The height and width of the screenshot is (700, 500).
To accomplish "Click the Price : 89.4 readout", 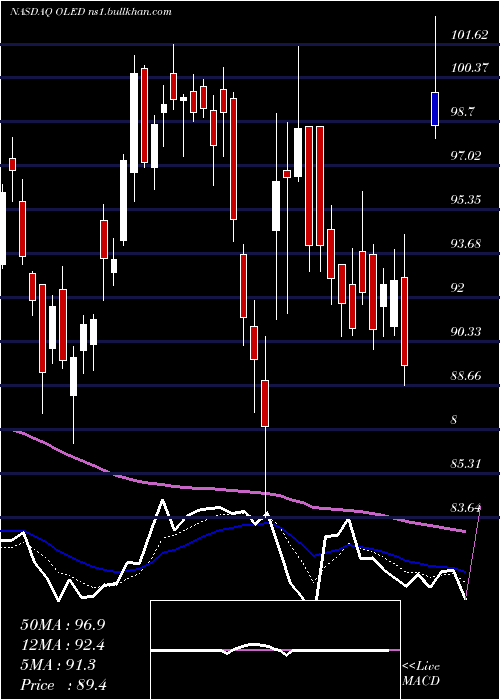I will (63, 685).
